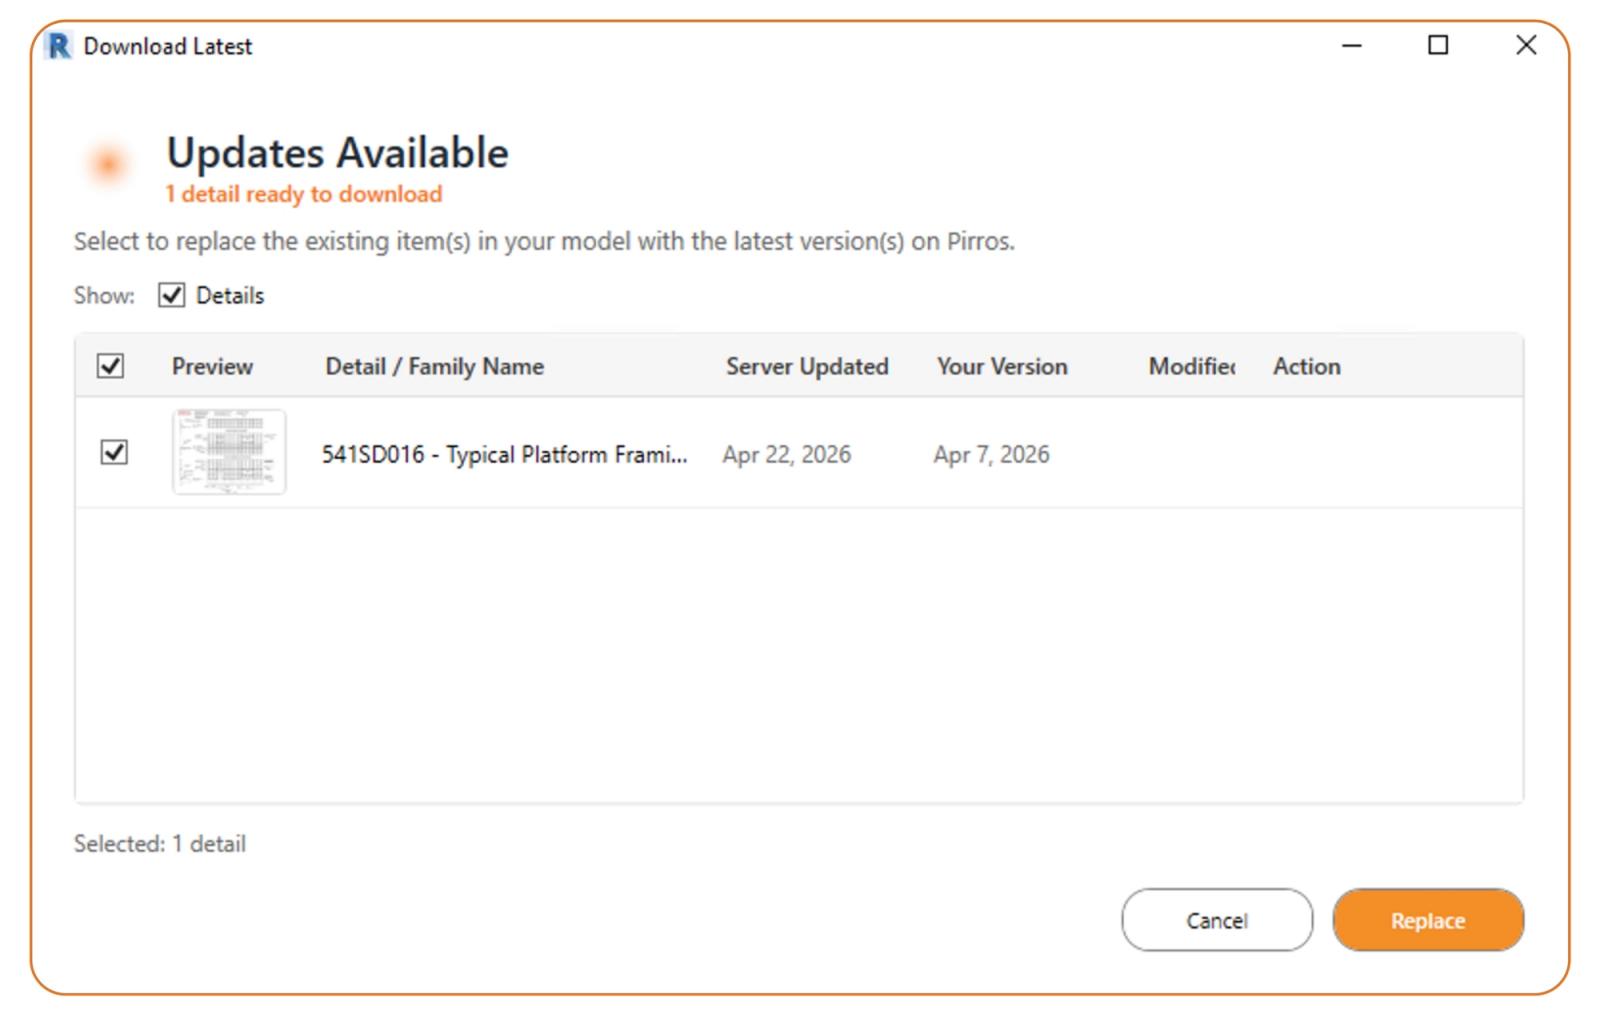
Task: Deselect the 541SD016 row checkbox
Action: pyautogui.click(x=114, y=452)
